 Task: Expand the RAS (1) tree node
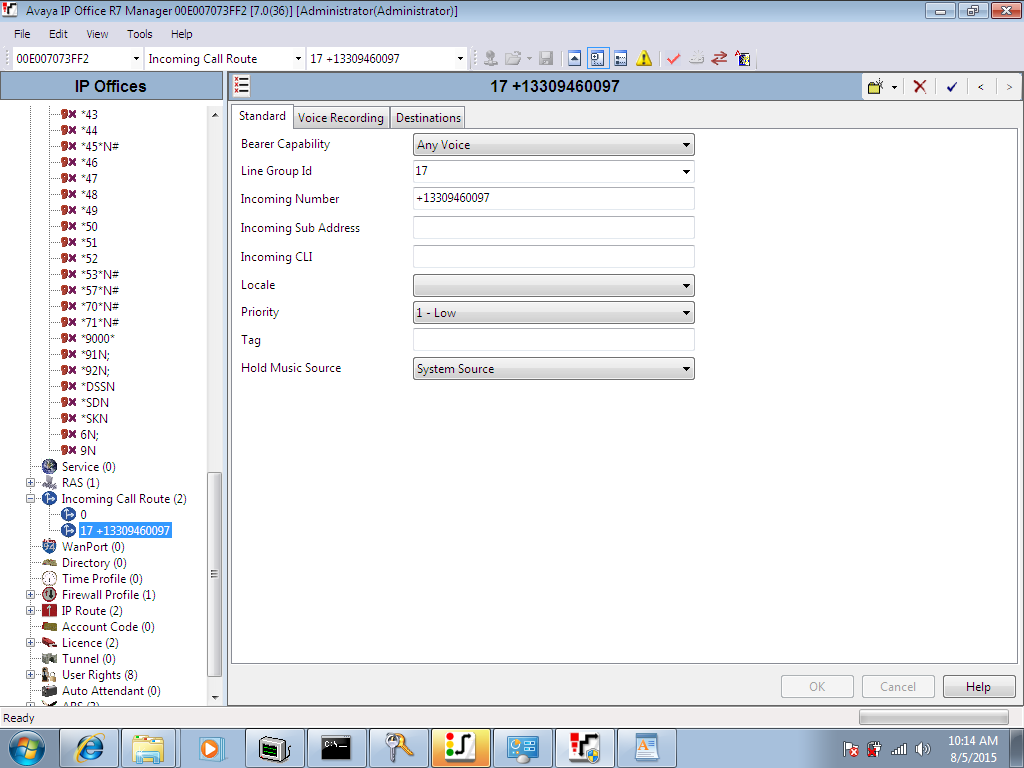(x=30, y=483)
